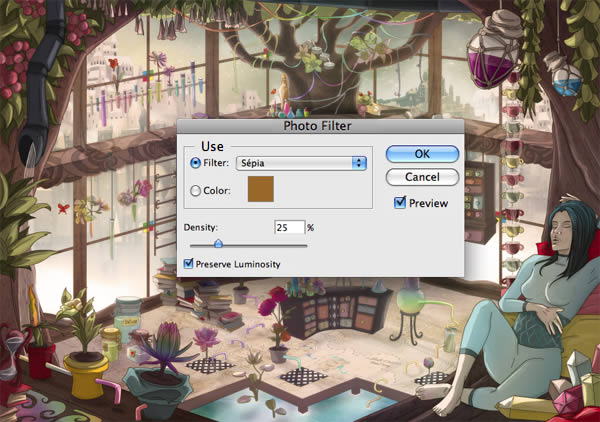Select the Color radio button

(195, 190)
